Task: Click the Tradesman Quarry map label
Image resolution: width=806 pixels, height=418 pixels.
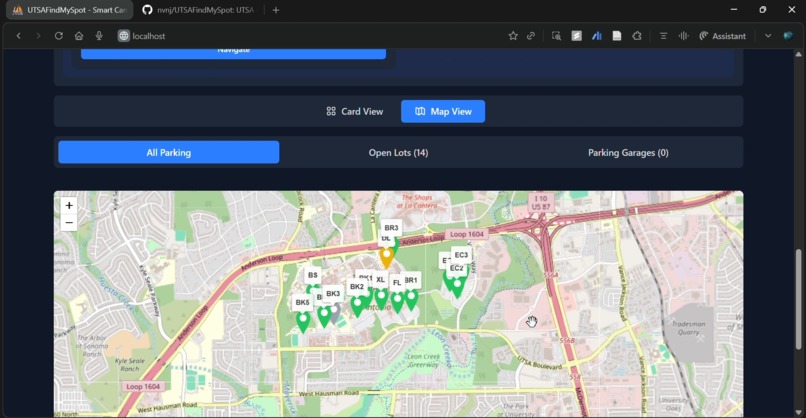Action: click(x=688, y=328)
